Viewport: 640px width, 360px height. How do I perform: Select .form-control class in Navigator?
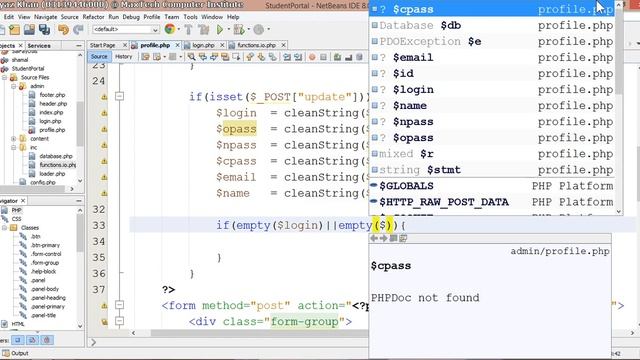pos(45,254)
